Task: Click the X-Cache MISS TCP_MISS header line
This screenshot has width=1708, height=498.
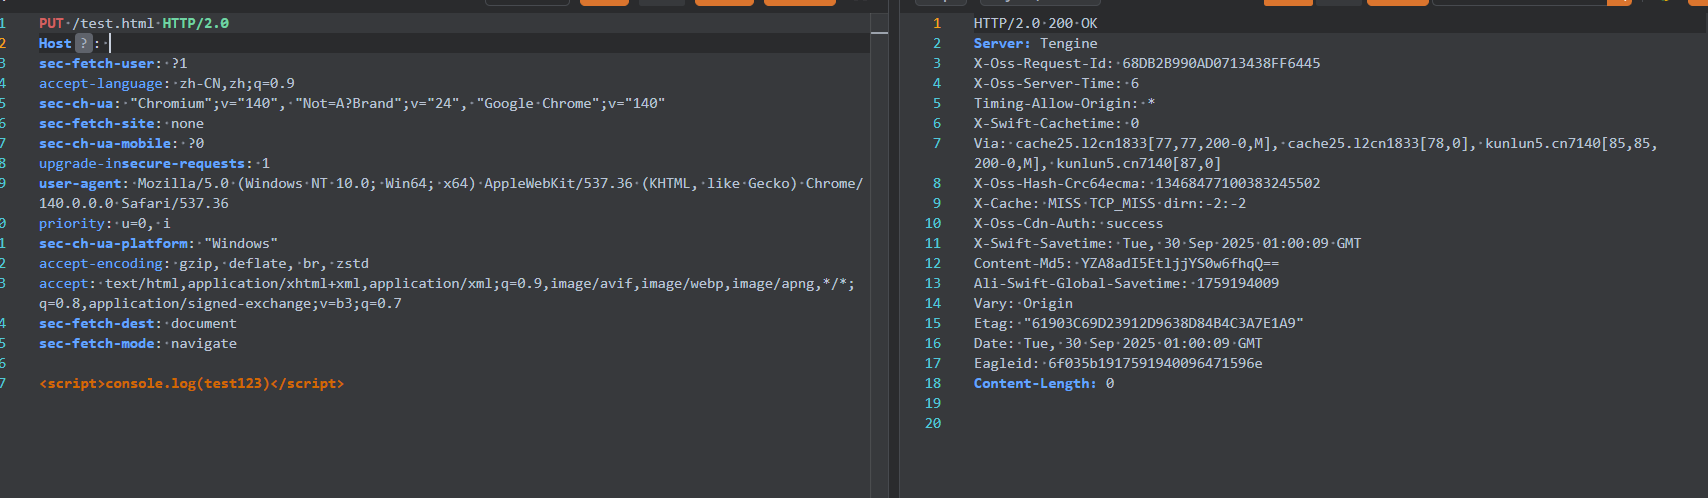Action: tap(1109, 203)
